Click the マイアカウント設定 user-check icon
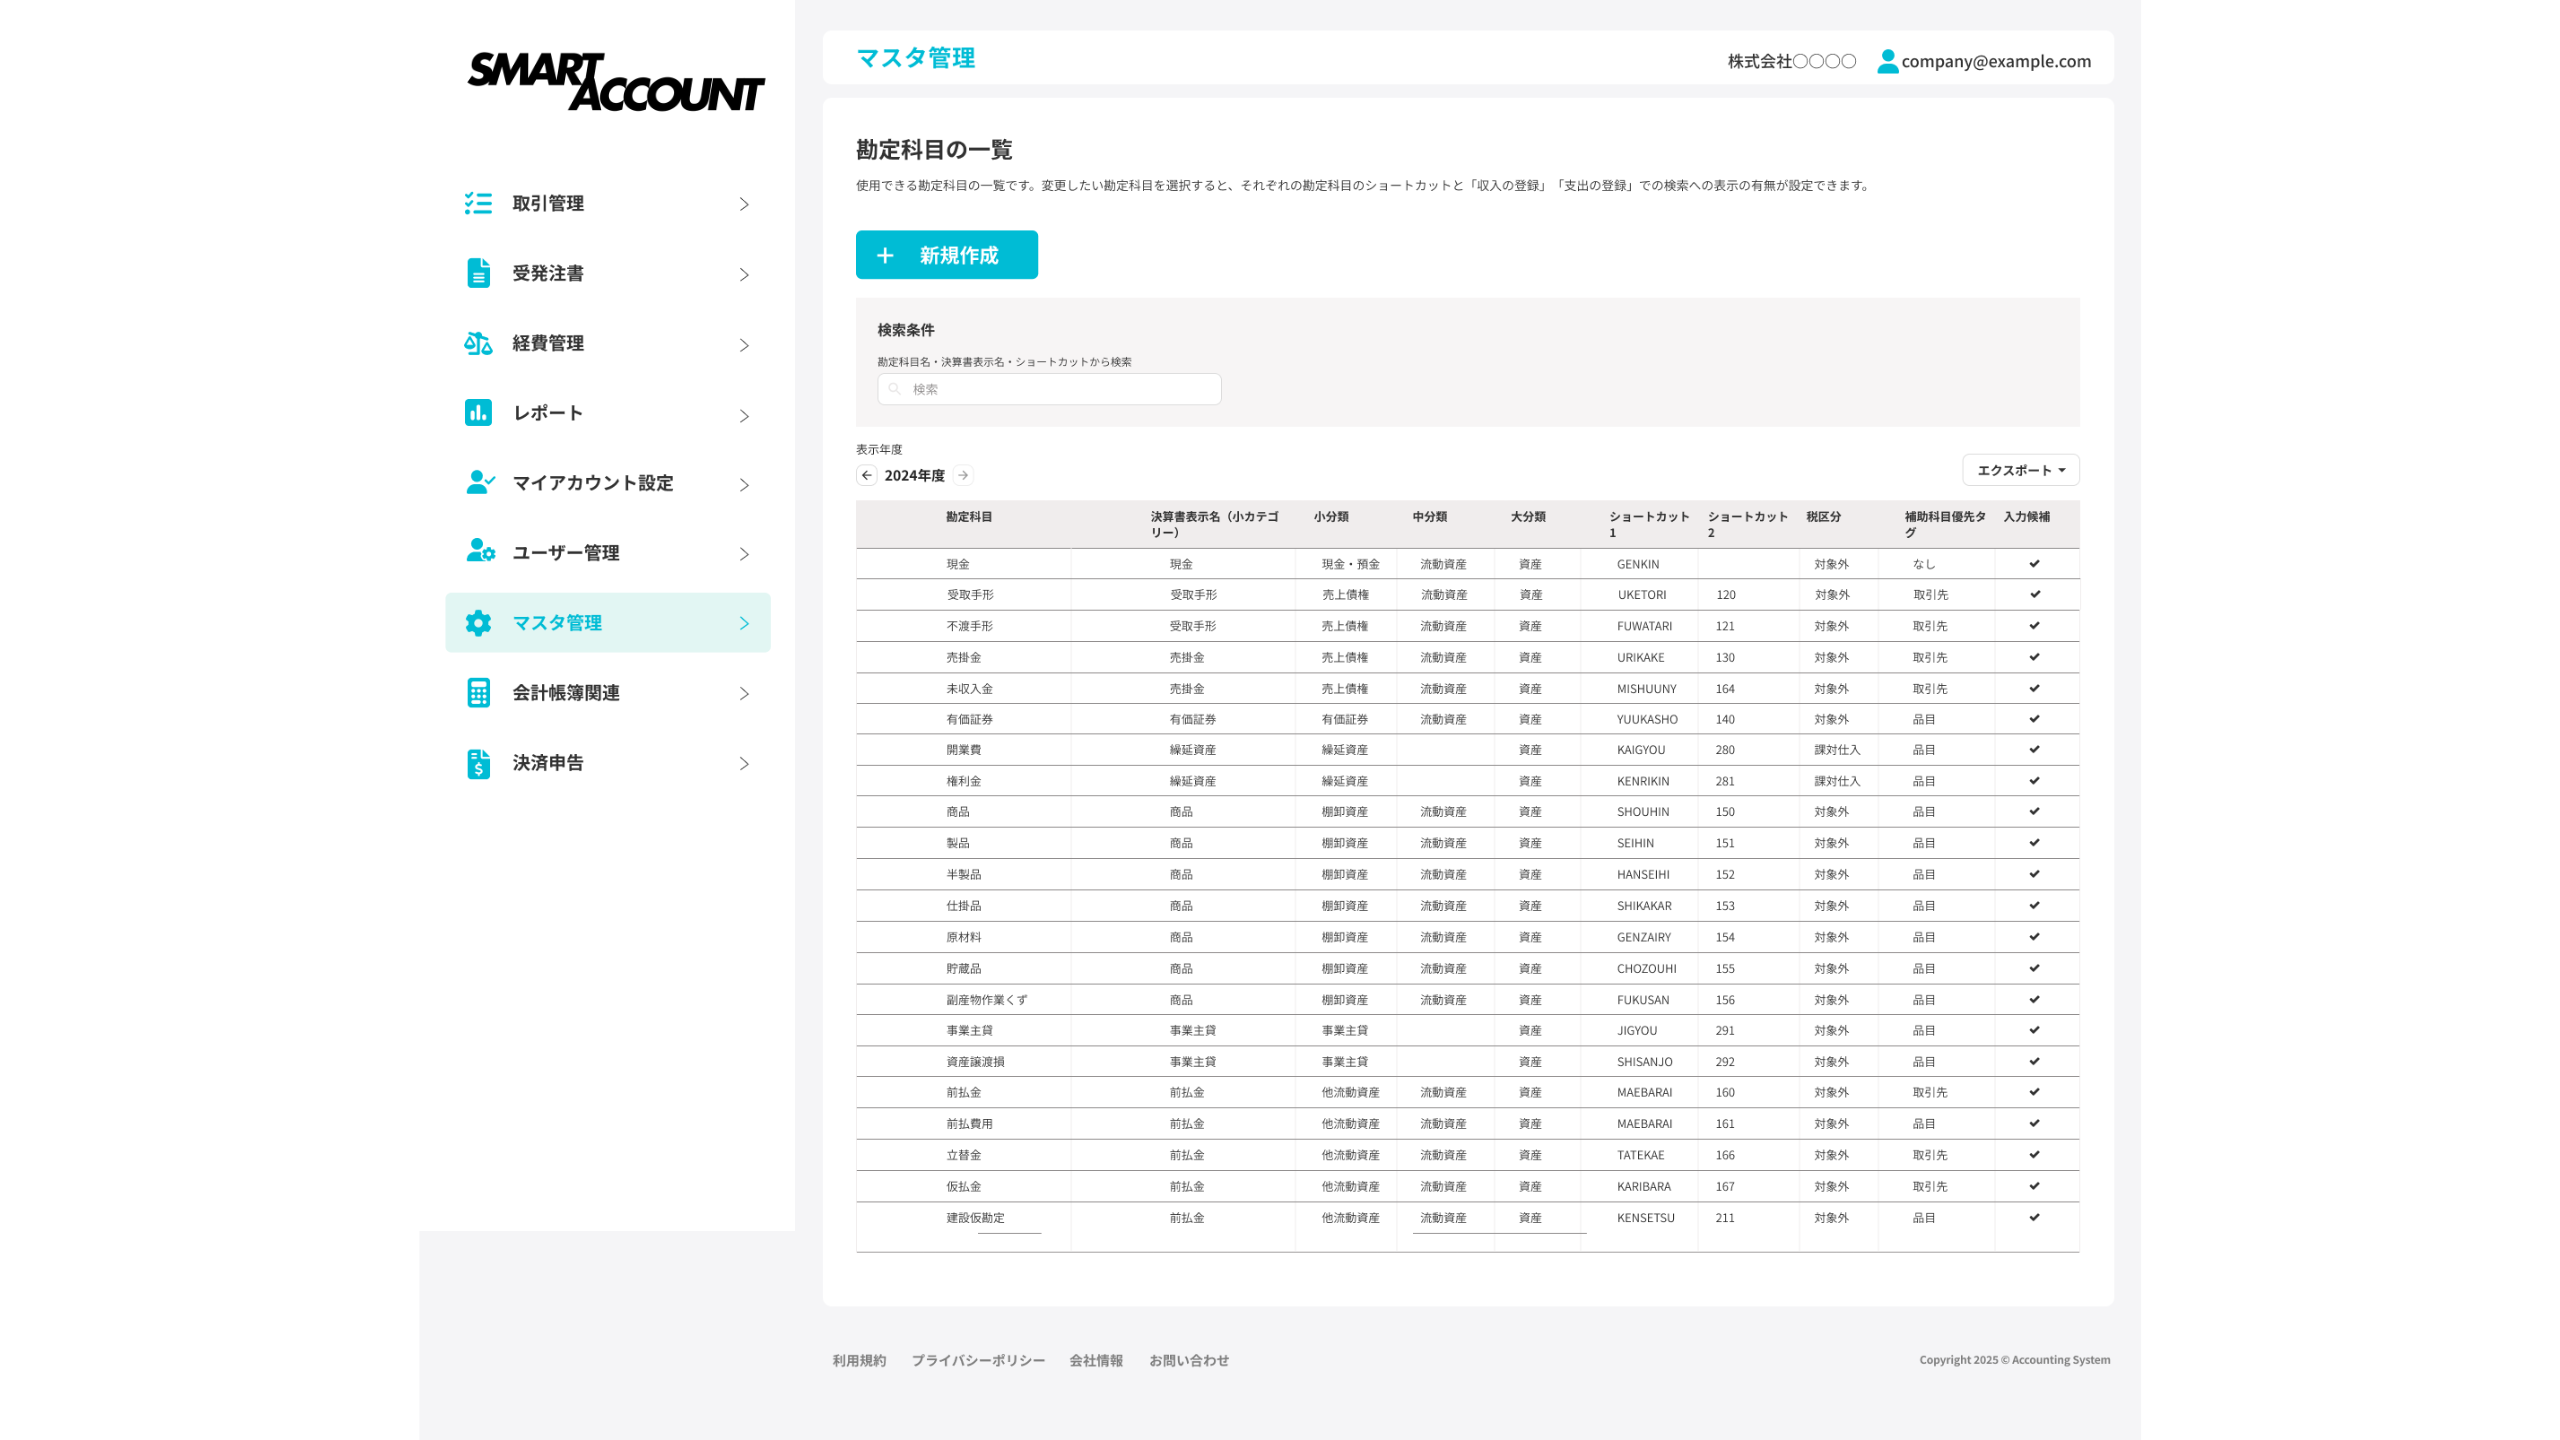2560x1440 pixels. click(x=480, y=483)
